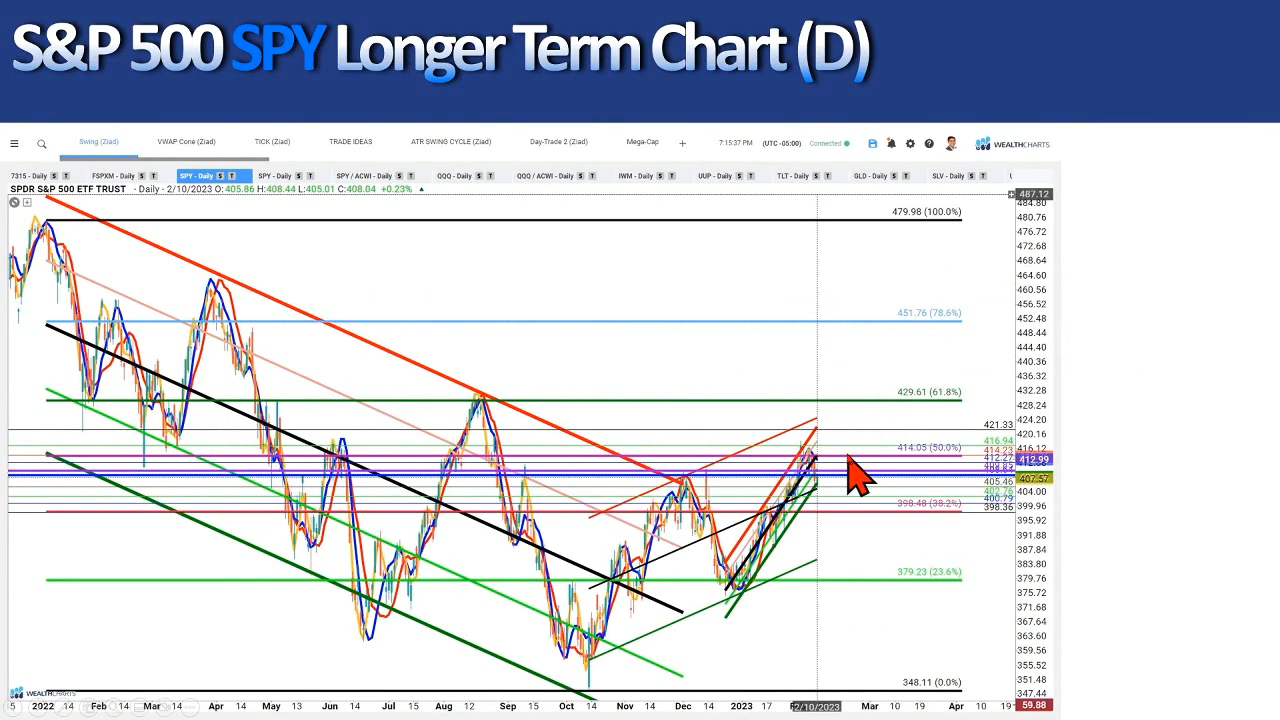Select the IWM - Daily chart tab
This screenshot has width=1280, height=720.
pos(638,176)
